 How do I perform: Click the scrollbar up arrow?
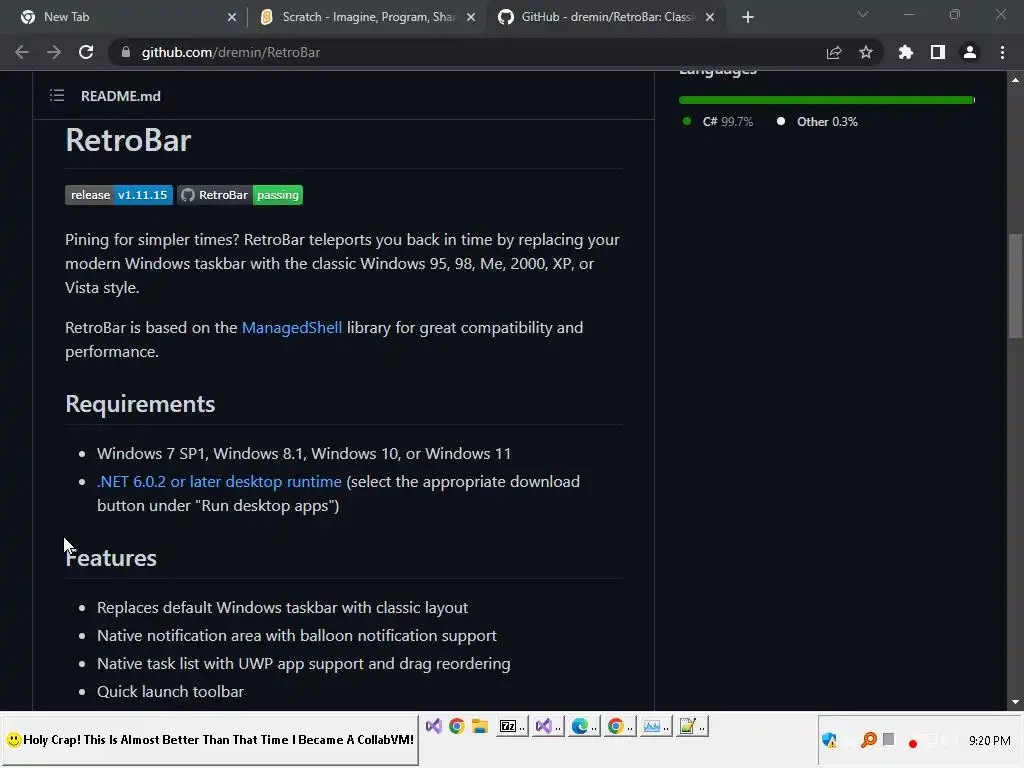click(x=1016, y=80)
